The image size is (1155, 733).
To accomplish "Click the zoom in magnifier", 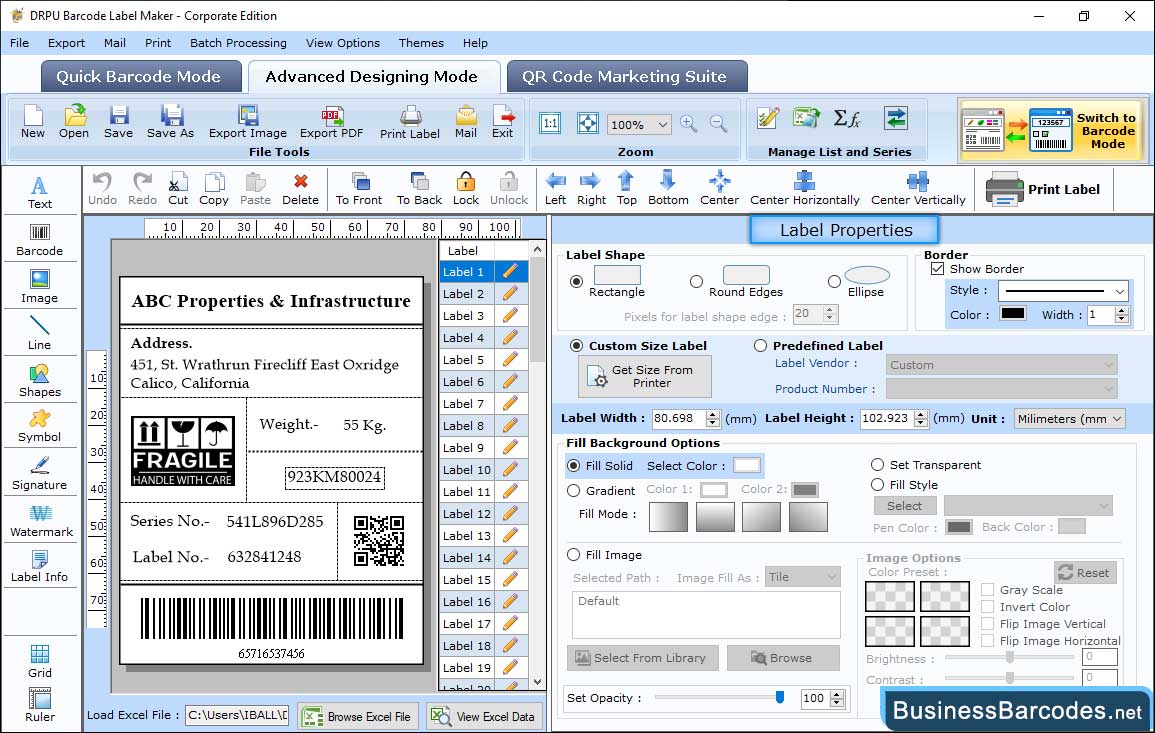I will pyautogui.click(x=689, y=124).
